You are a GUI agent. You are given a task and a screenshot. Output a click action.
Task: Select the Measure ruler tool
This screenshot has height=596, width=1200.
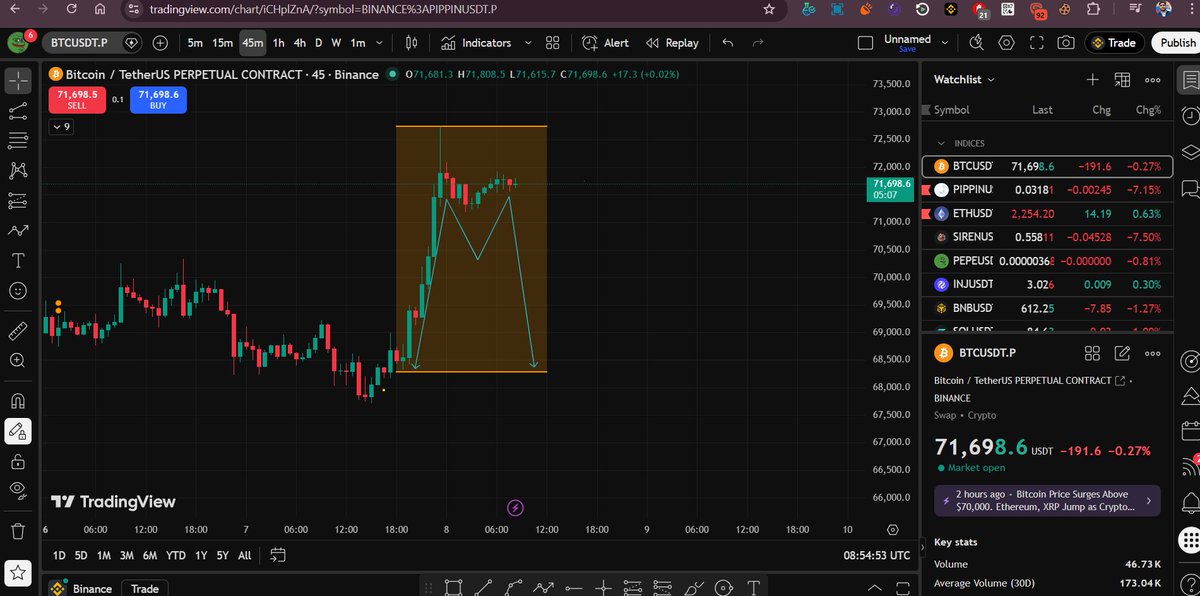click(x=18, y=330)
